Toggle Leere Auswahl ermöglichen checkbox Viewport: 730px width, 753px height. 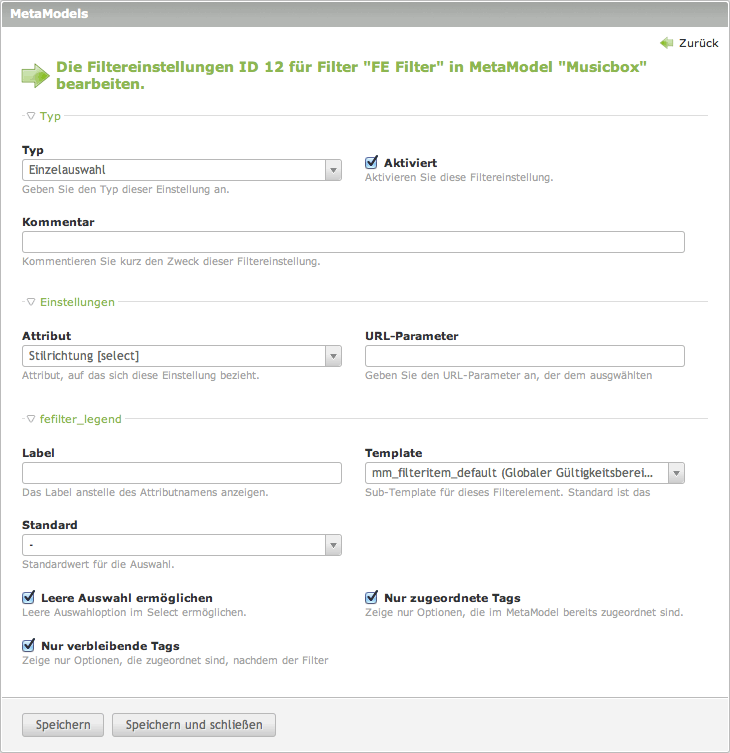[29, 597]
